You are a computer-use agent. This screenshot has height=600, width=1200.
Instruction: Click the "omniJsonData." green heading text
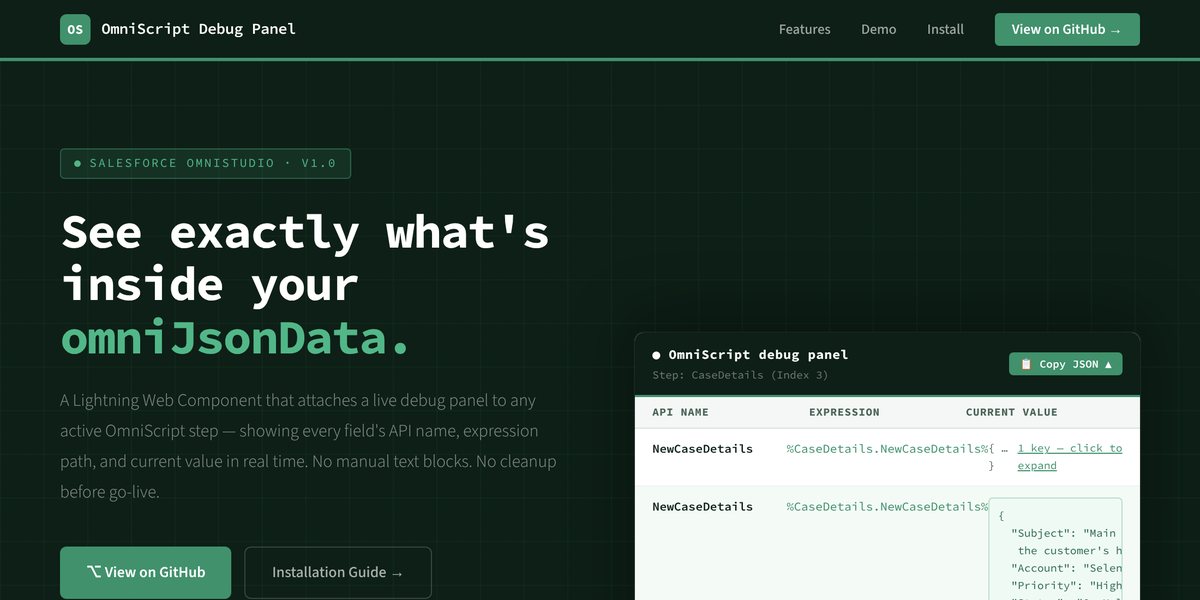pyautogui.click(x=236, y=339)
